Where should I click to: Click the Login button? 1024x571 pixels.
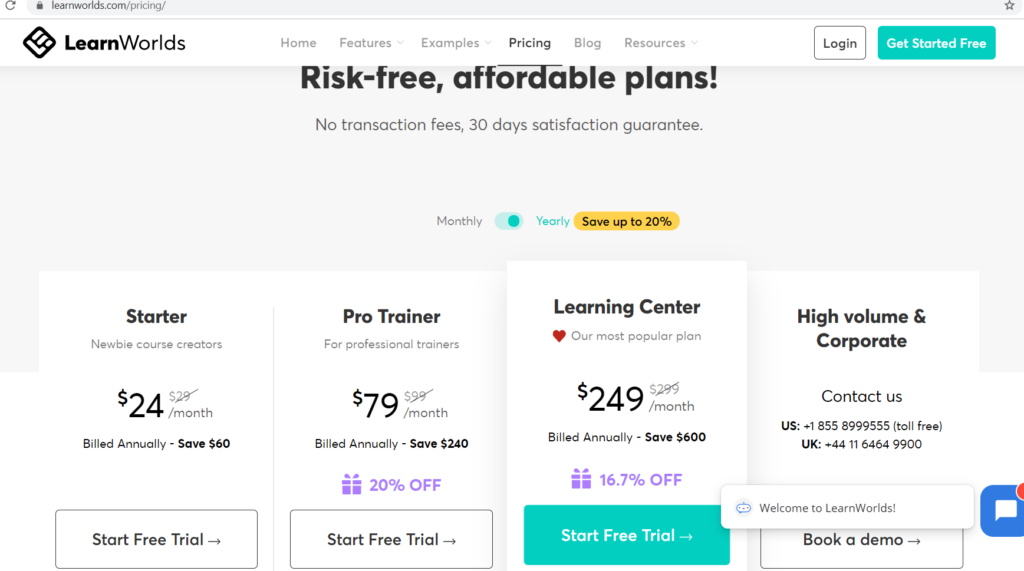pos(839,43)
